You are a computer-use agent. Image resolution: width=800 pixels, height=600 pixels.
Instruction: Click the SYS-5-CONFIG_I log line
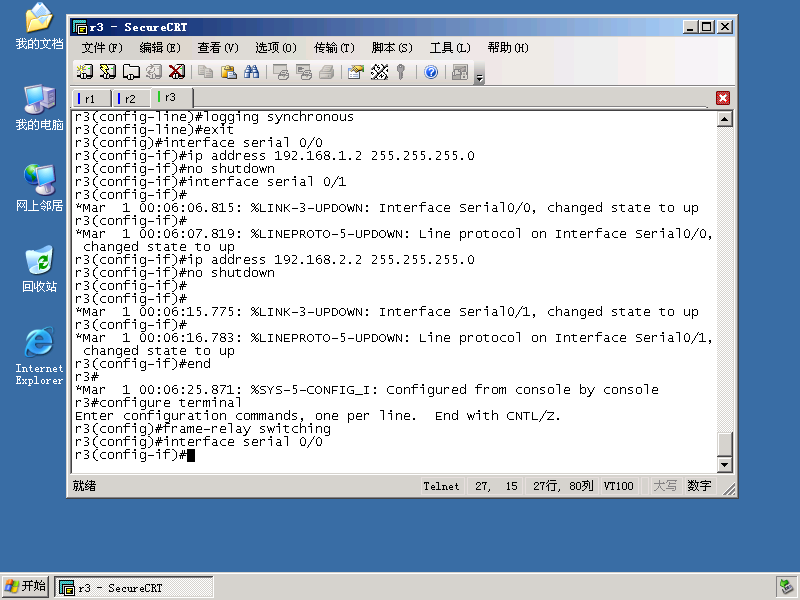pyautogui.click(x=366, y=390)
